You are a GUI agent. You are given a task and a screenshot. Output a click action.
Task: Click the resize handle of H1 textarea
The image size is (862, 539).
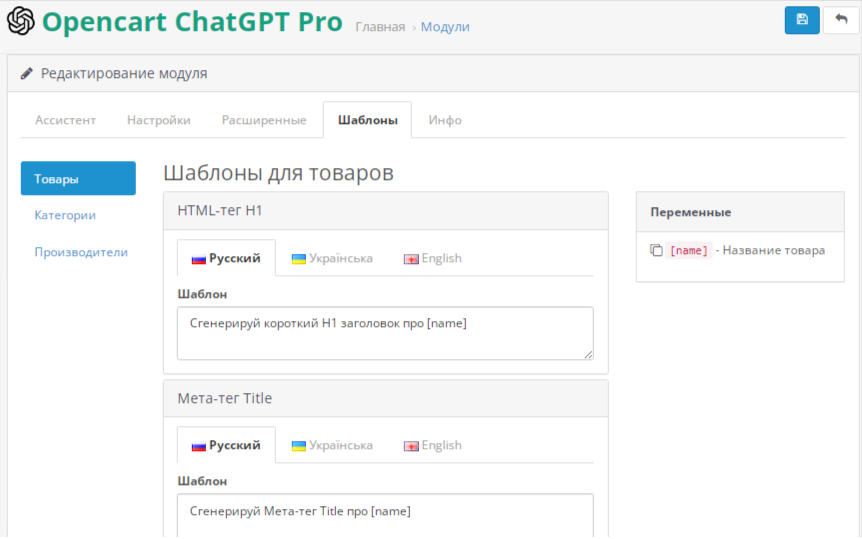[x=588, y=355]
